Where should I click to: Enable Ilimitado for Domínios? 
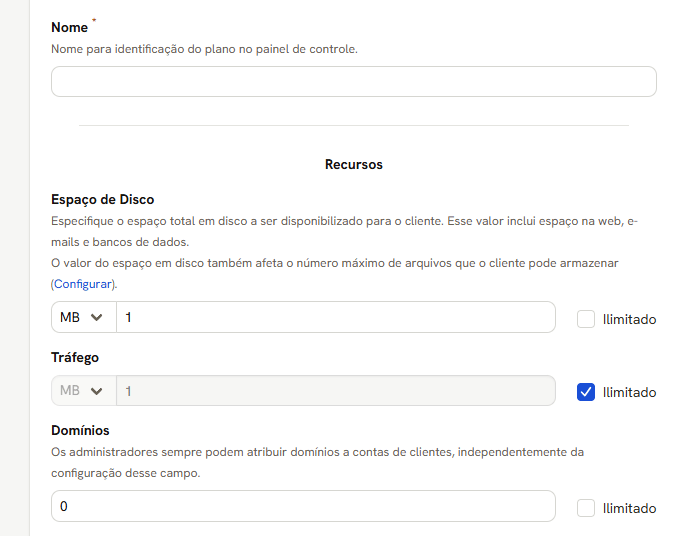tap(585, 508)
